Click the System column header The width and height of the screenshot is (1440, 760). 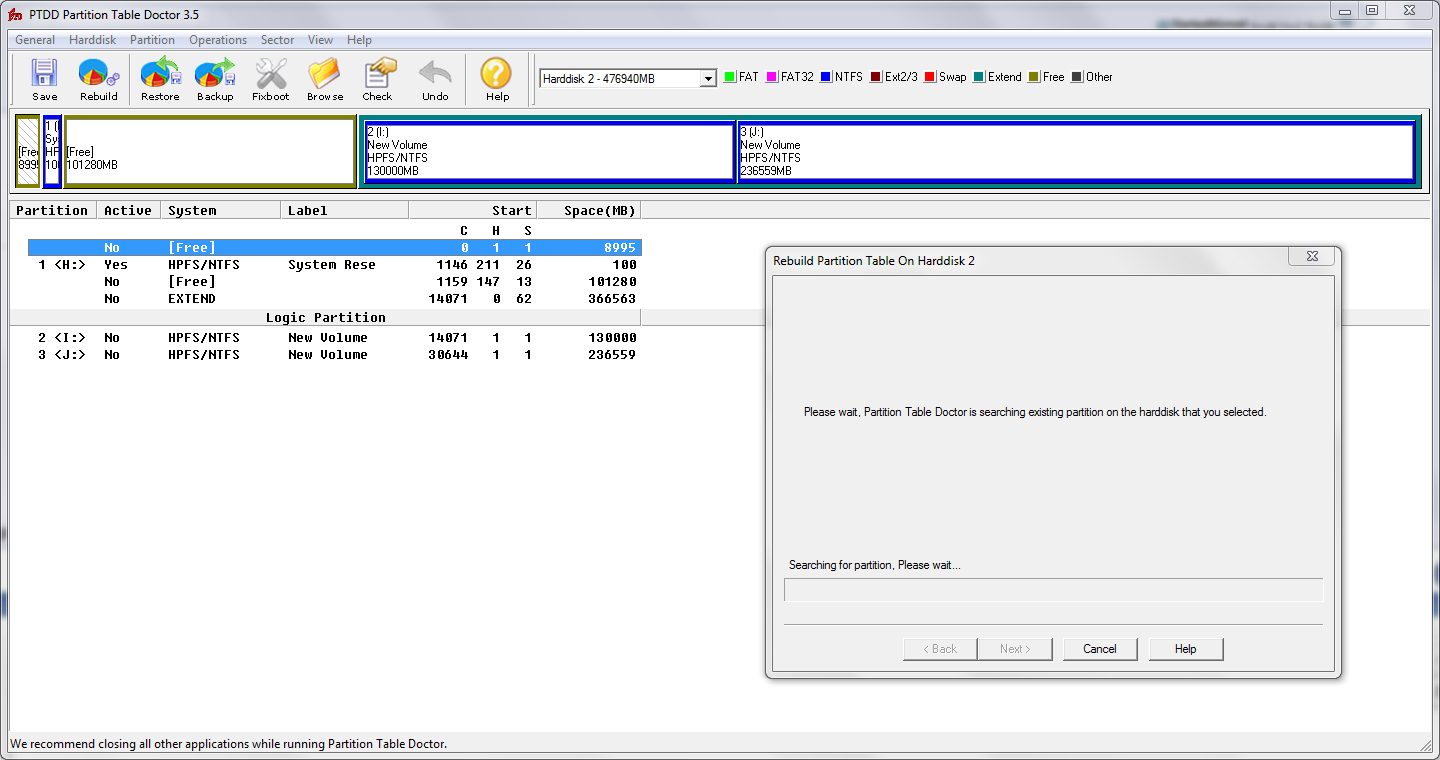(221, 210)
